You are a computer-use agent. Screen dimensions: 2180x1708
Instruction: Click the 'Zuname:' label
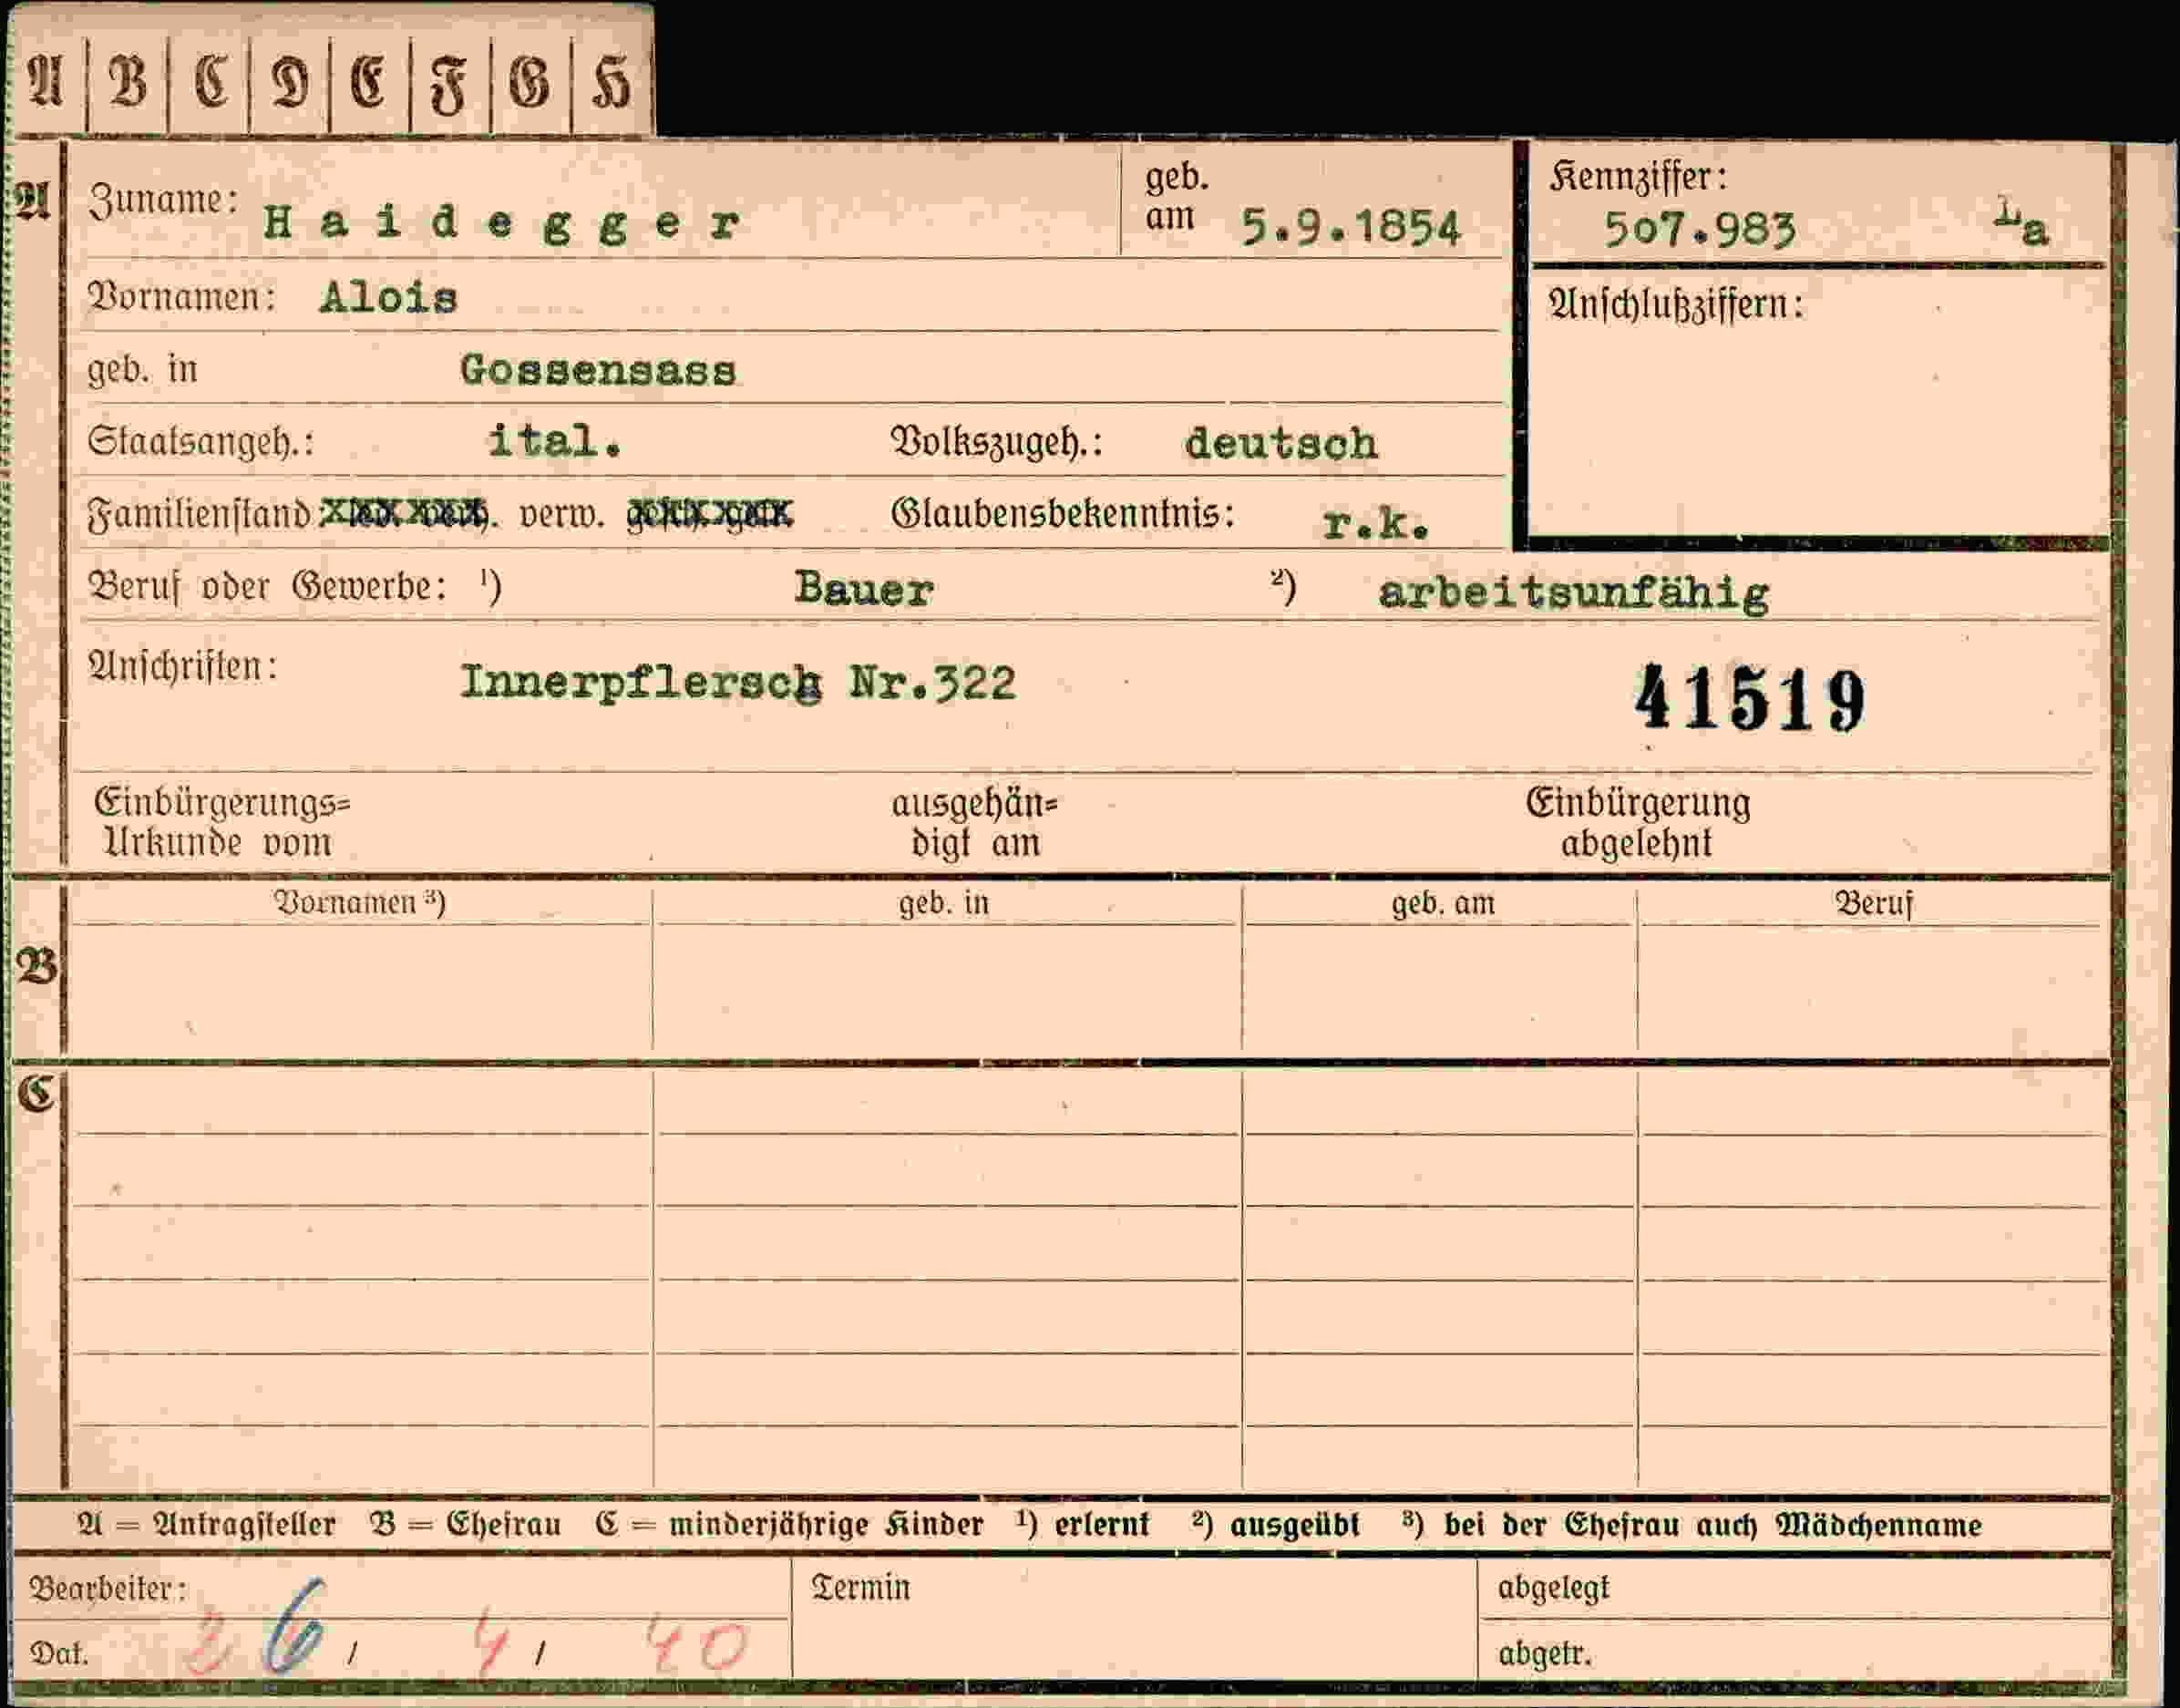[x=164, y=200]
